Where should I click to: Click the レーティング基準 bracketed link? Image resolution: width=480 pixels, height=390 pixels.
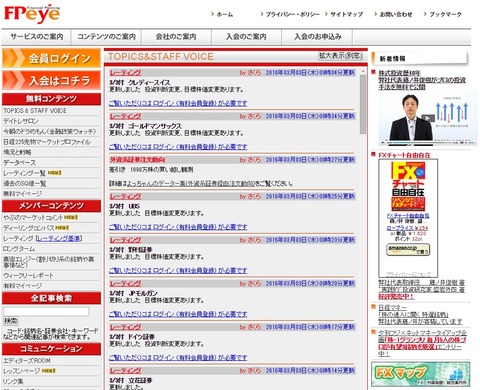pos(59,238)
